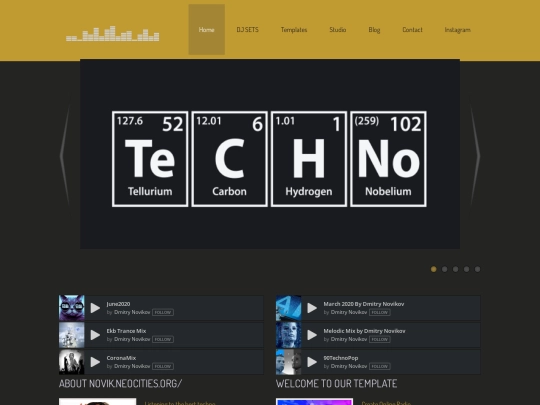Viewport: 540px width, 405px height.
Task: Click the ABOUT NOVIK.NEOCITIES.ORG/ heading
Action: (120, 384)
